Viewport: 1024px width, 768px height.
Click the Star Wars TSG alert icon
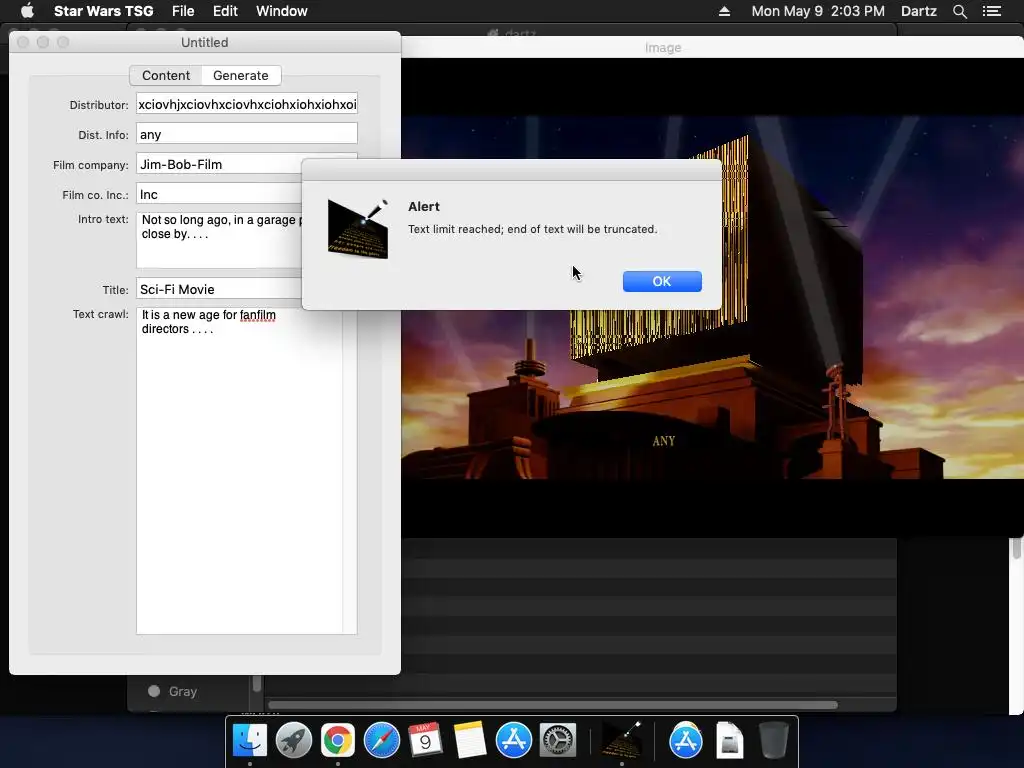358,229
